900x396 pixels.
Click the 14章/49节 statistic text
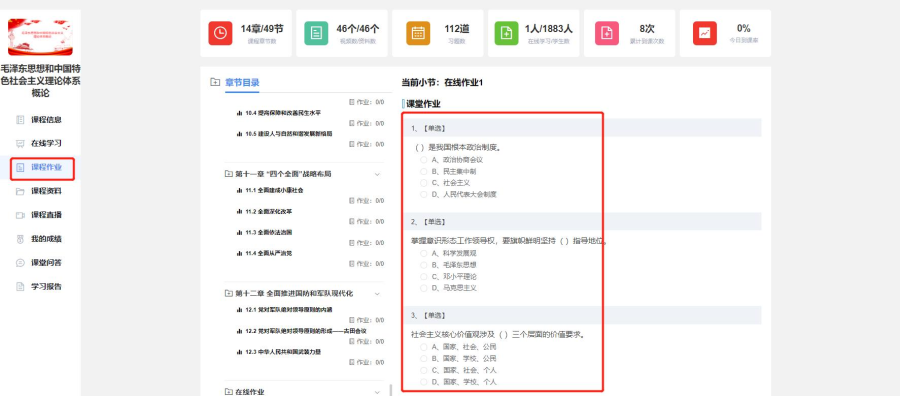point(262,29)
